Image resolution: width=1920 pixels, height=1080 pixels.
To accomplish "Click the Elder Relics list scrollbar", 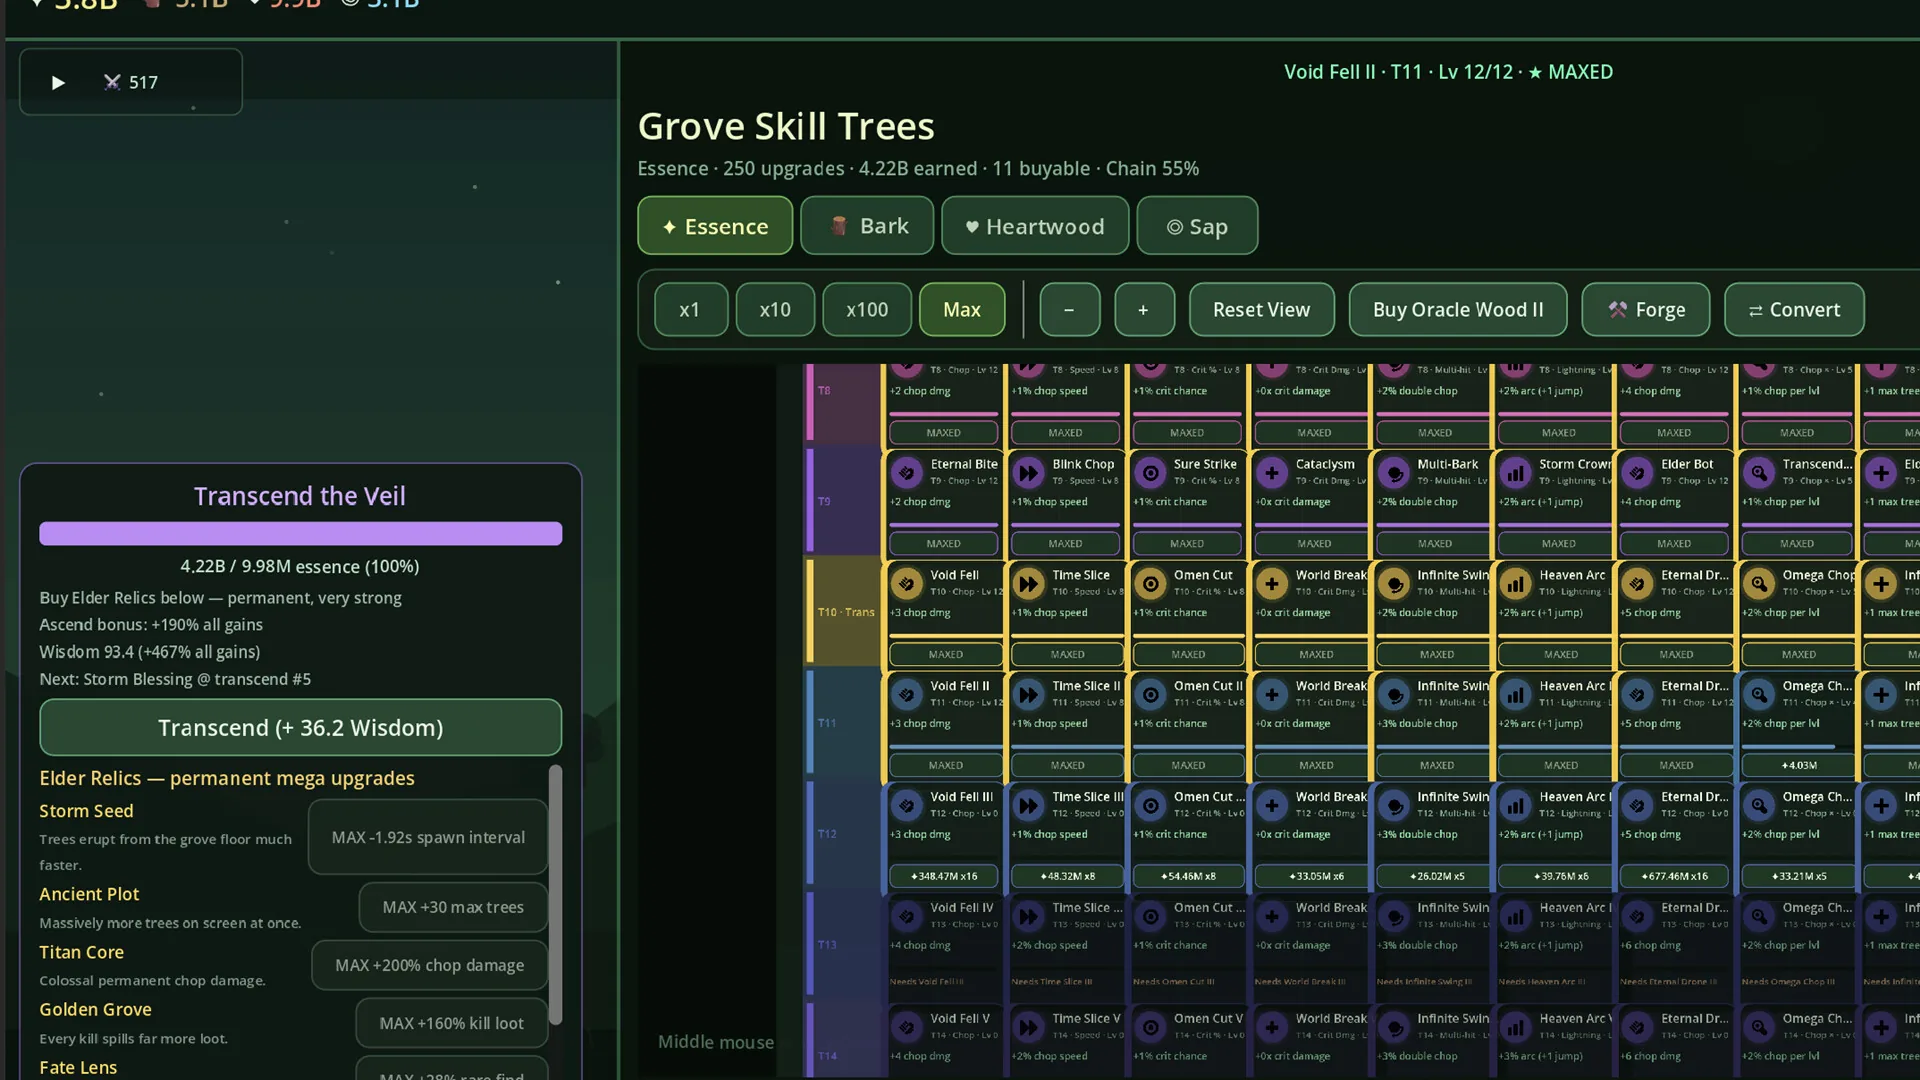I will click(555, 895).
